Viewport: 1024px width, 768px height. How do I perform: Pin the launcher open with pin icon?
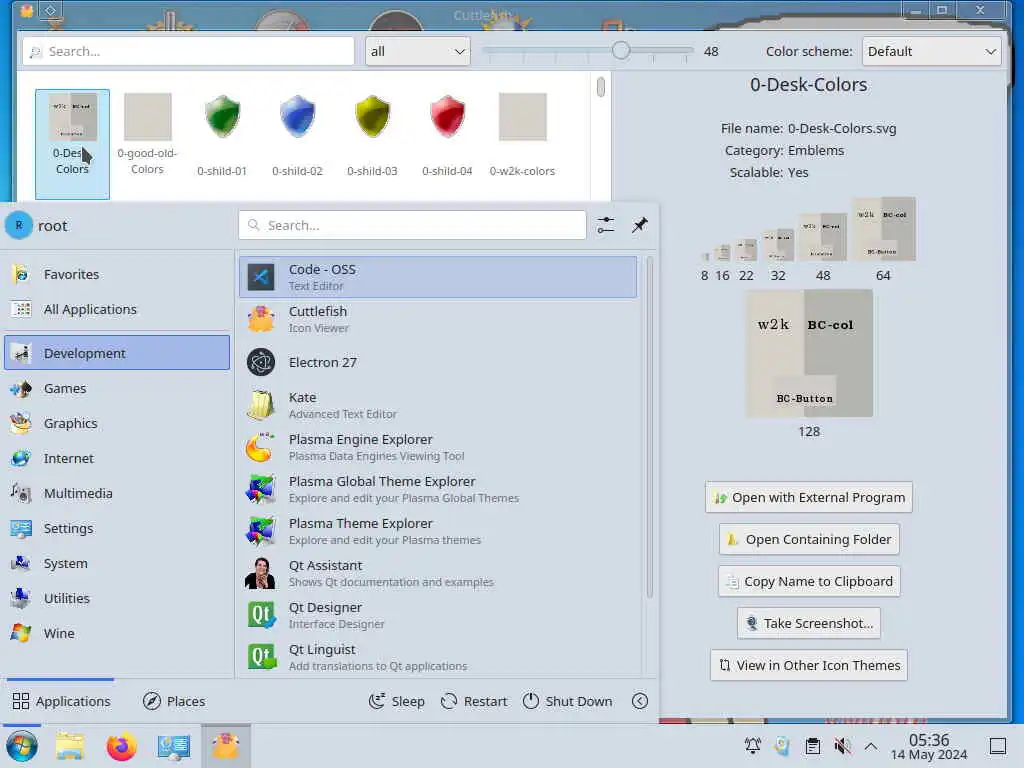[x=639, y=225]
